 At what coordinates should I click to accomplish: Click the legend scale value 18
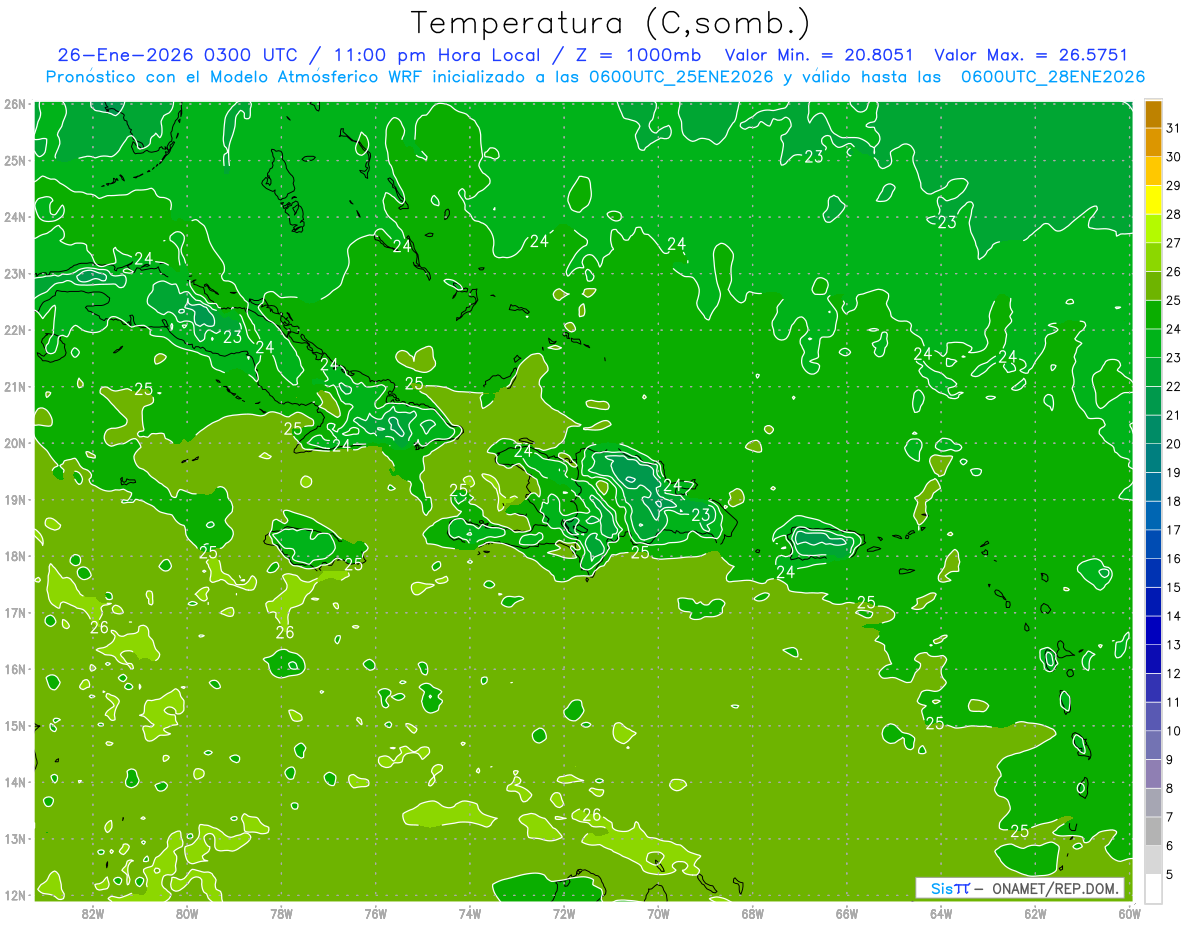[1174, 501]
